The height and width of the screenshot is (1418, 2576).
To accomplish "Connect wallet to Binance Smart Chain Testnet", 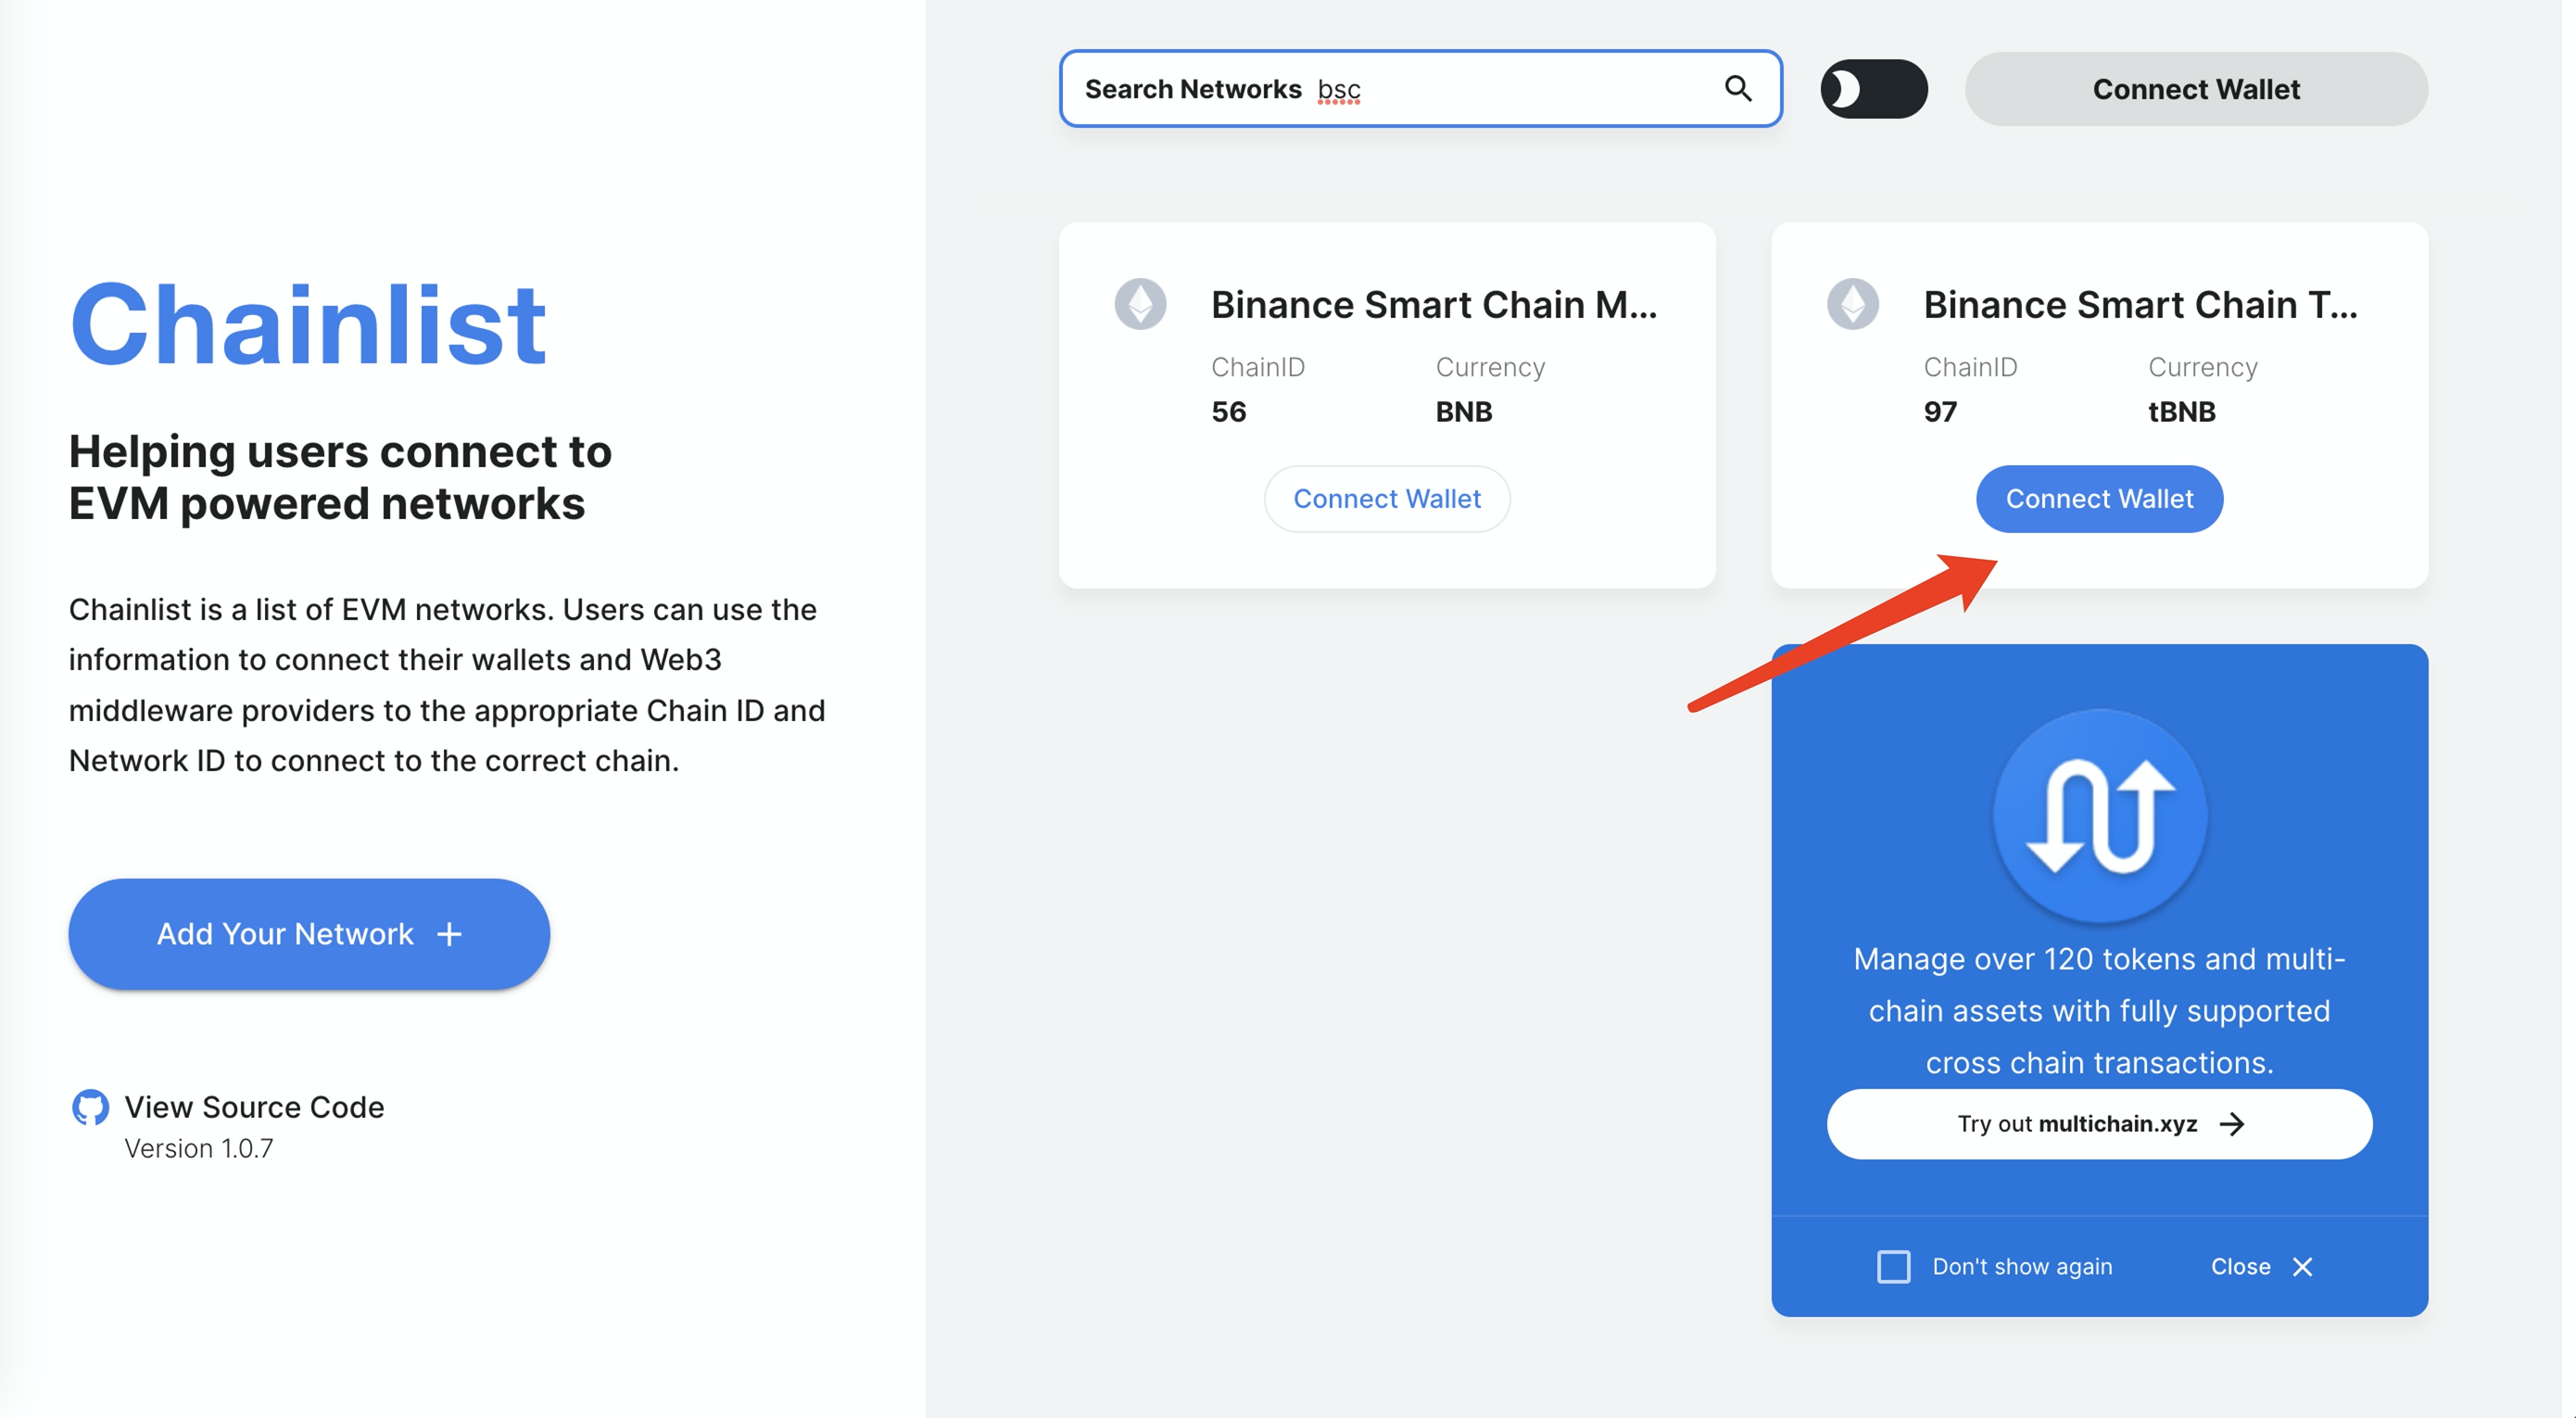I will pyautogui.click(x=2099, y=499).
